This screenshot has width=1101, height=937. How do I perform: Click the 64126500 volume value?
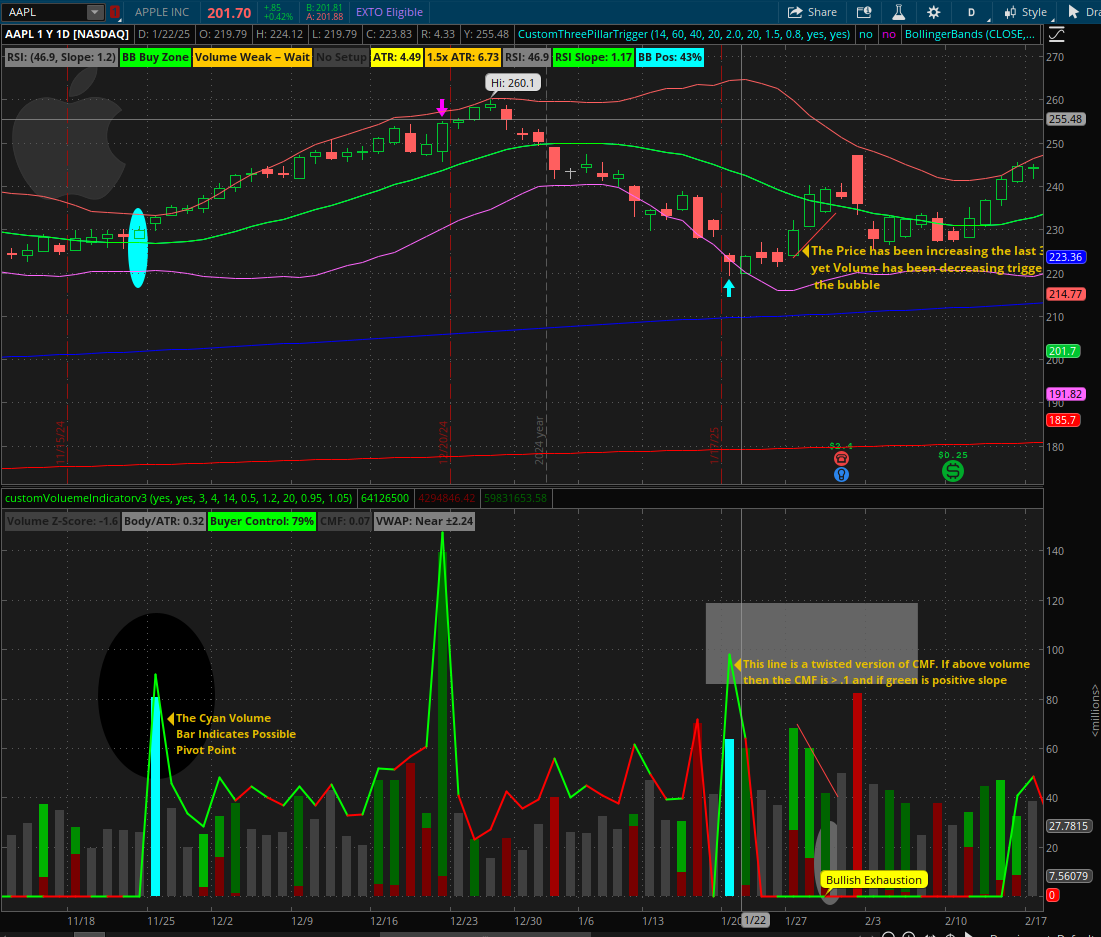coord(384,498)
